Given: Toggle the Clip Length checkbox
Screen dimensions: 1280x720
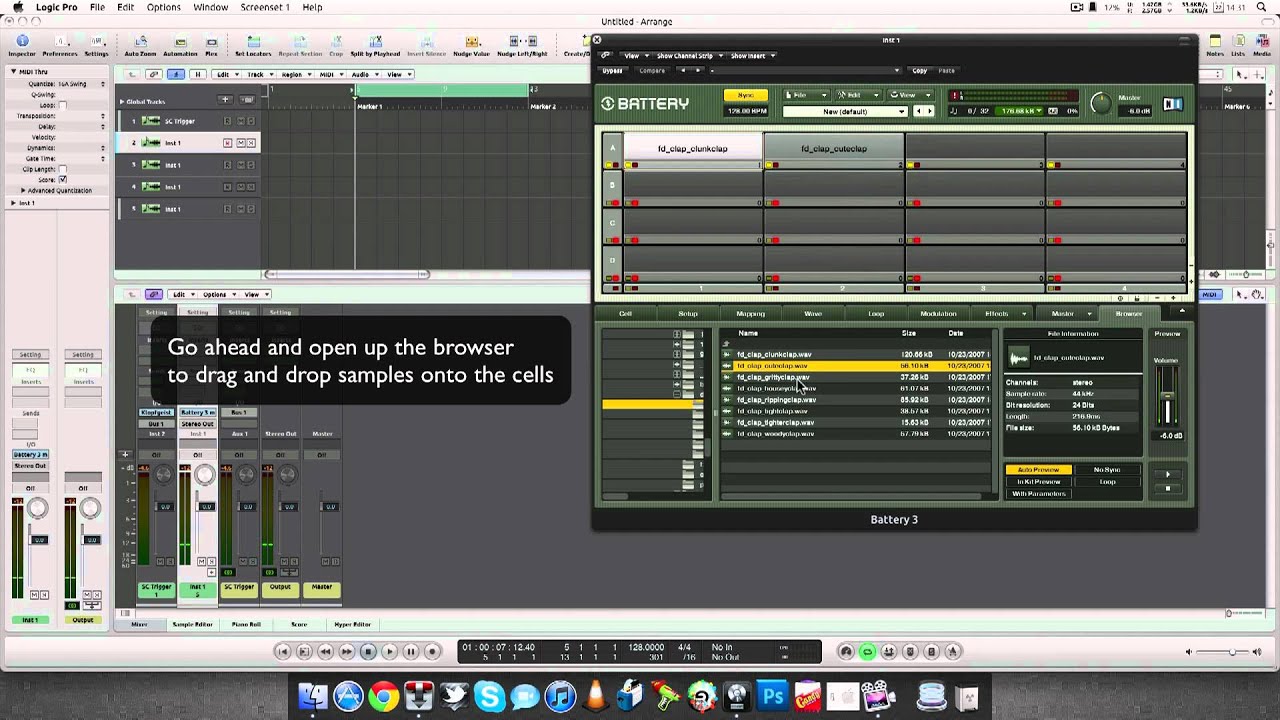Looking at the screenshot, I should tap(62, 169).
